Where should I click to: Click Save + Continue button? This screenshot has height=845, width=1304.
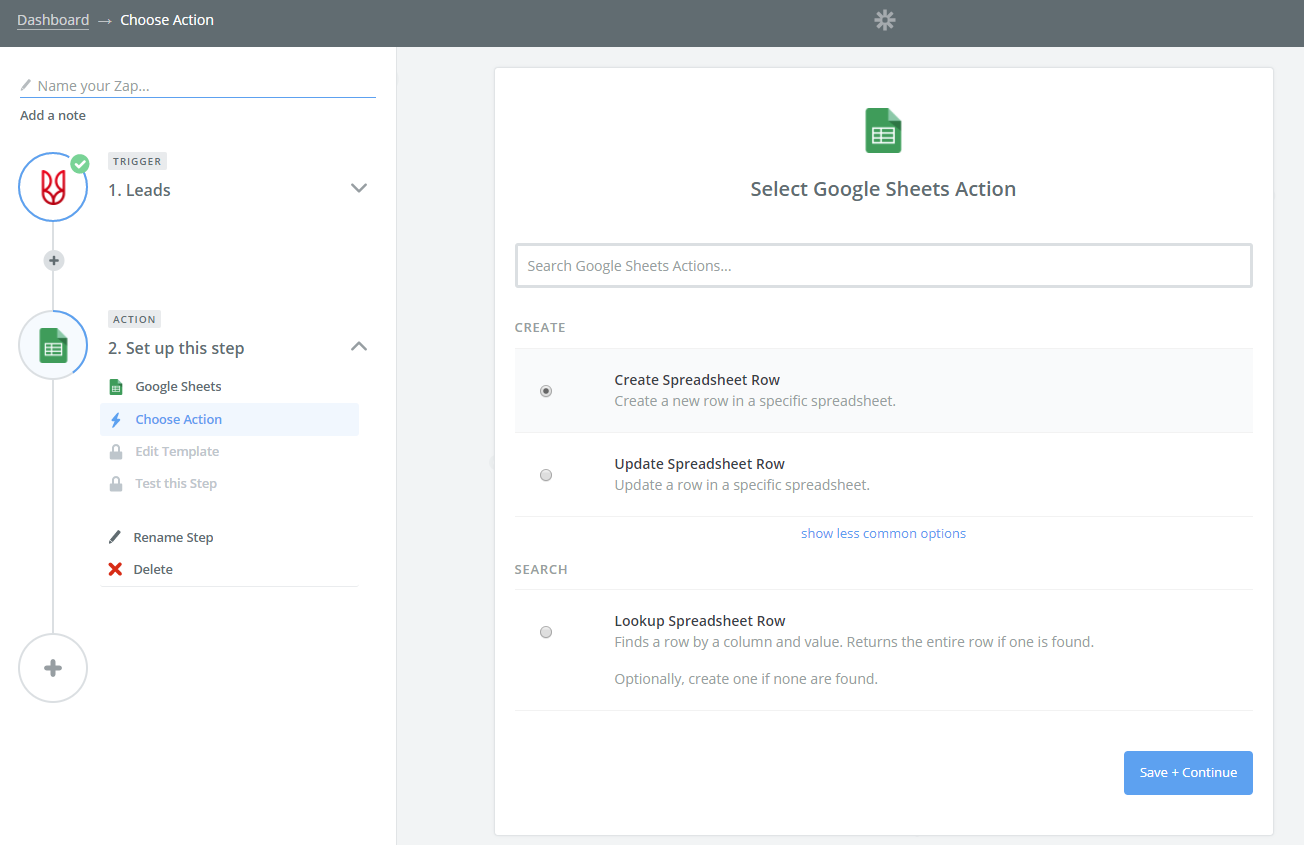(1188, 773)
